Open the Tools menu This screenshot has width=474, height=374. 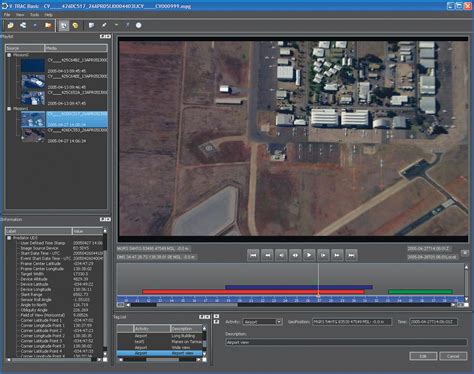34,15
